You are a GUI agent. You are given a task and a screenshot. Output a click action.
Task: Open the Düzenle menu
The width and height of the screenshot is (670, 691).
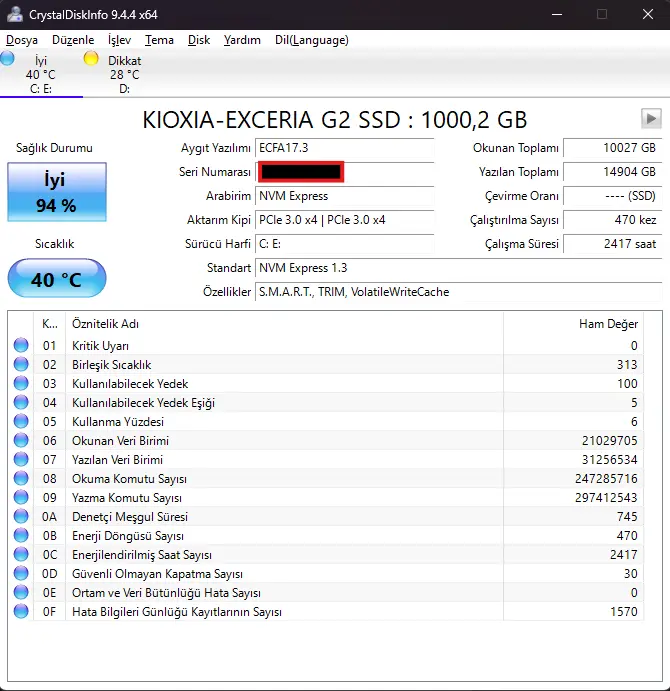(x=73, y=40)
